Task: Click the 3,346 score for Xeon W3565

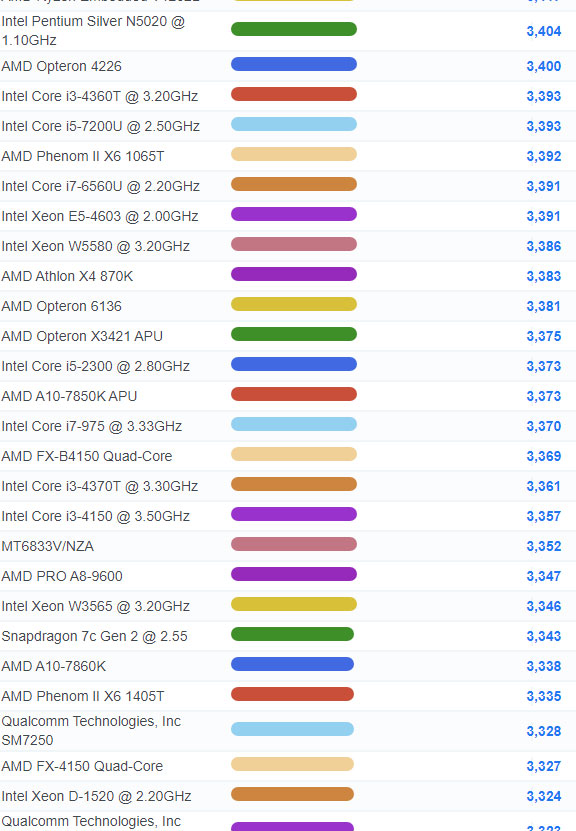Action: tap(544, 606)
